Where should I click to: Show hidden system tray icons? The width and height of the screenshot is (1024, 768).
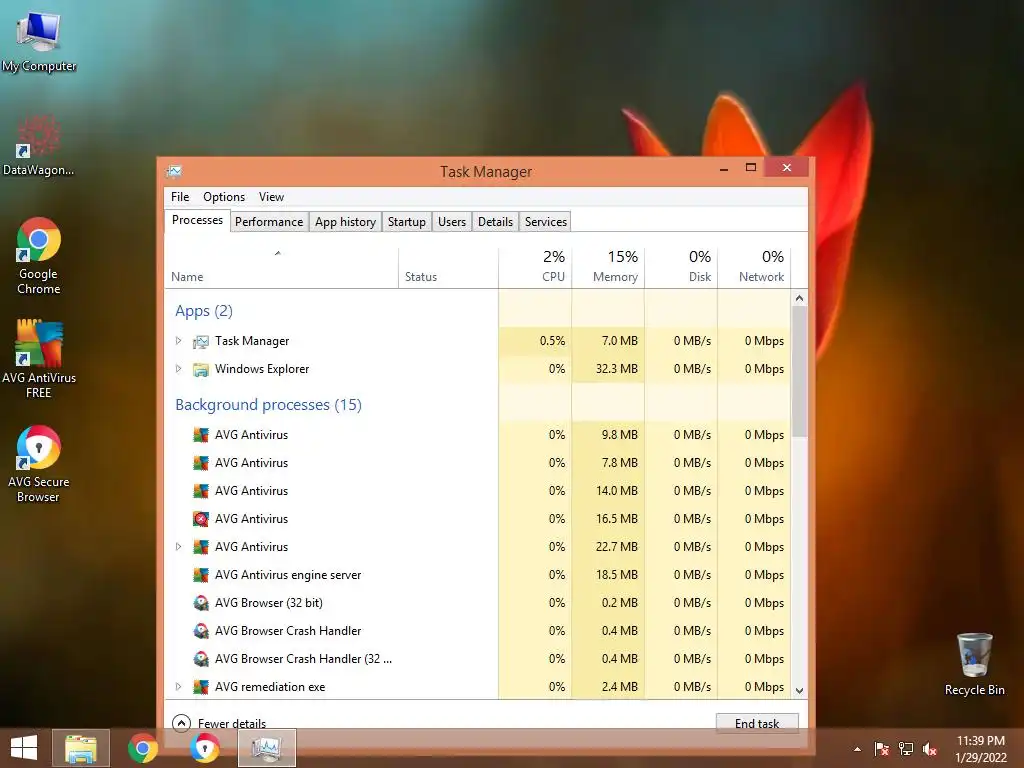pyautogui.click(x=857, y=749)
